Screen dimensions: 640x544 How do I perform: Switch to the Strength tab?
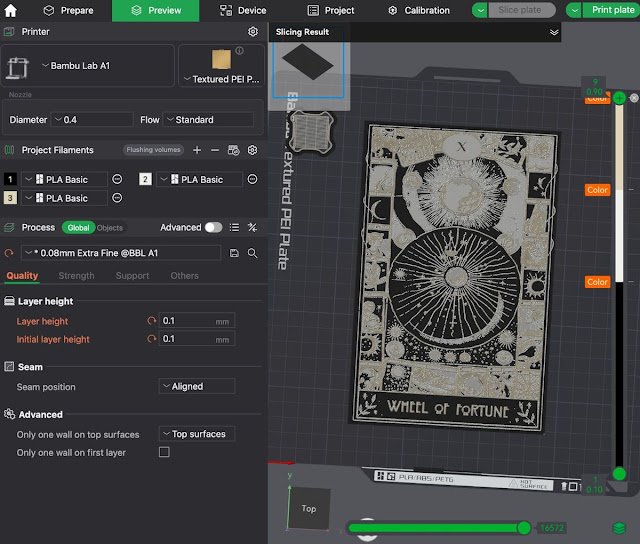76,276
